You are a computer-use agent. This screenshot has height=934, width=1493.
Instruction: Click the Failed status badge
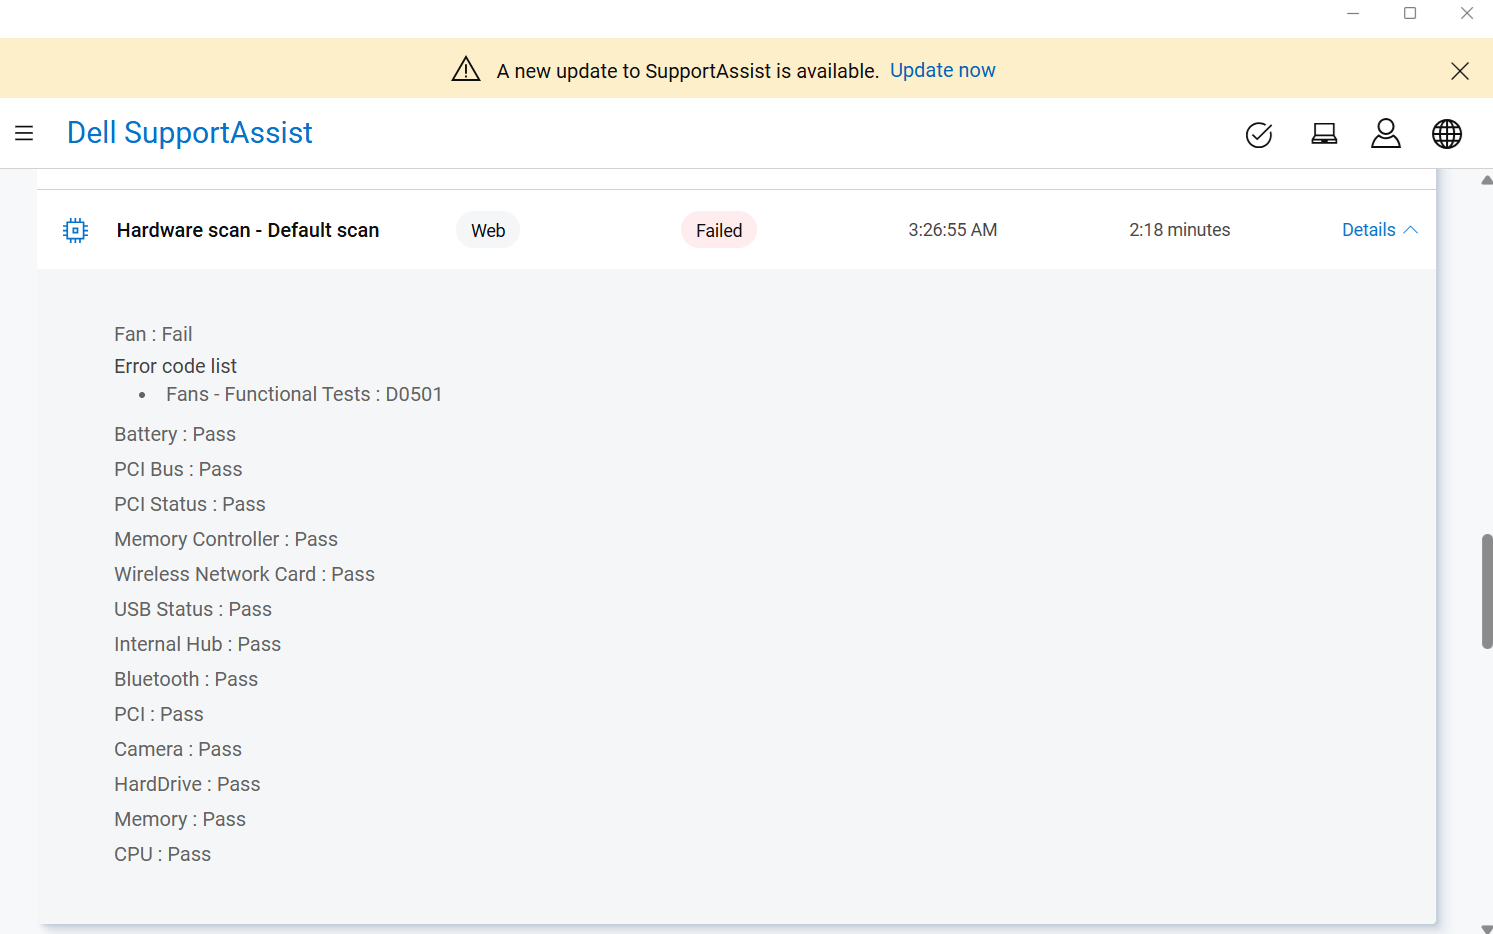719,230
